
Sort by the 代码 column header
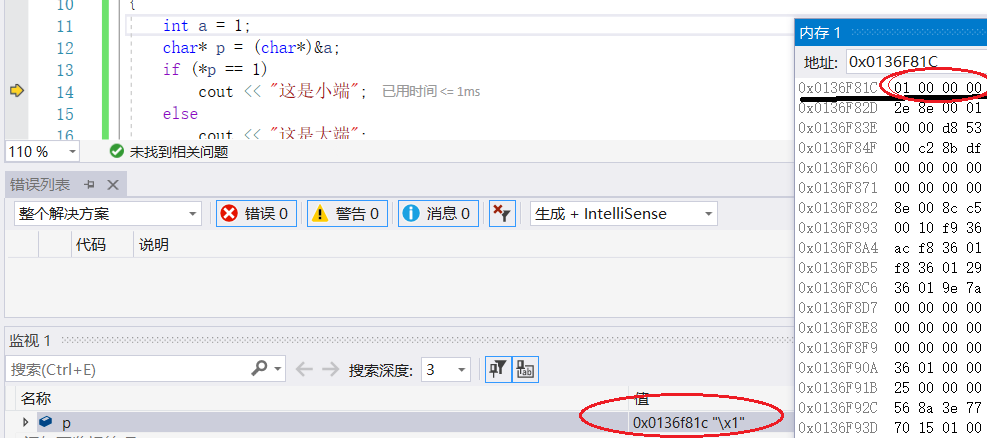point(91,244)
